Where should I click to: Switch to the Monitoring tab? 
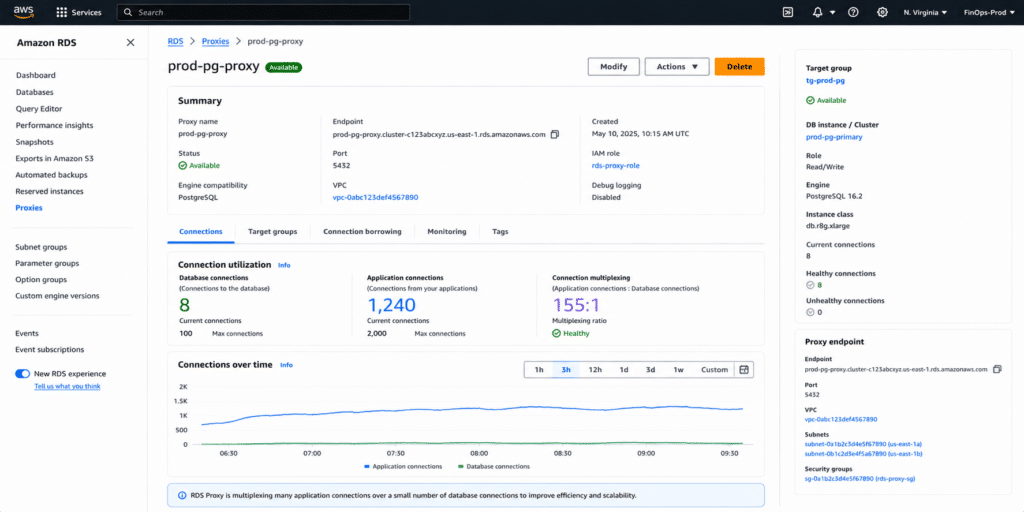(447, 232)
